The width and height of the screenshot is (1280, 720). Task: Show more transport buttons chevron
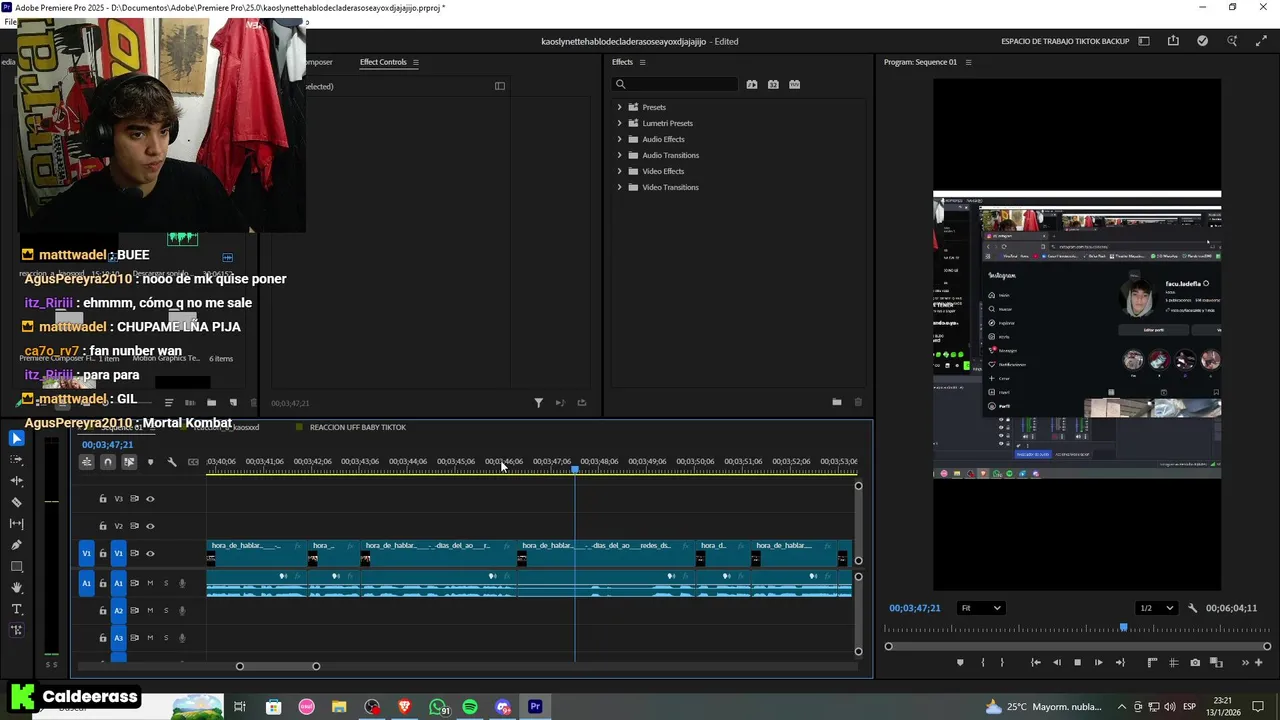click(x=1245, y=662)
